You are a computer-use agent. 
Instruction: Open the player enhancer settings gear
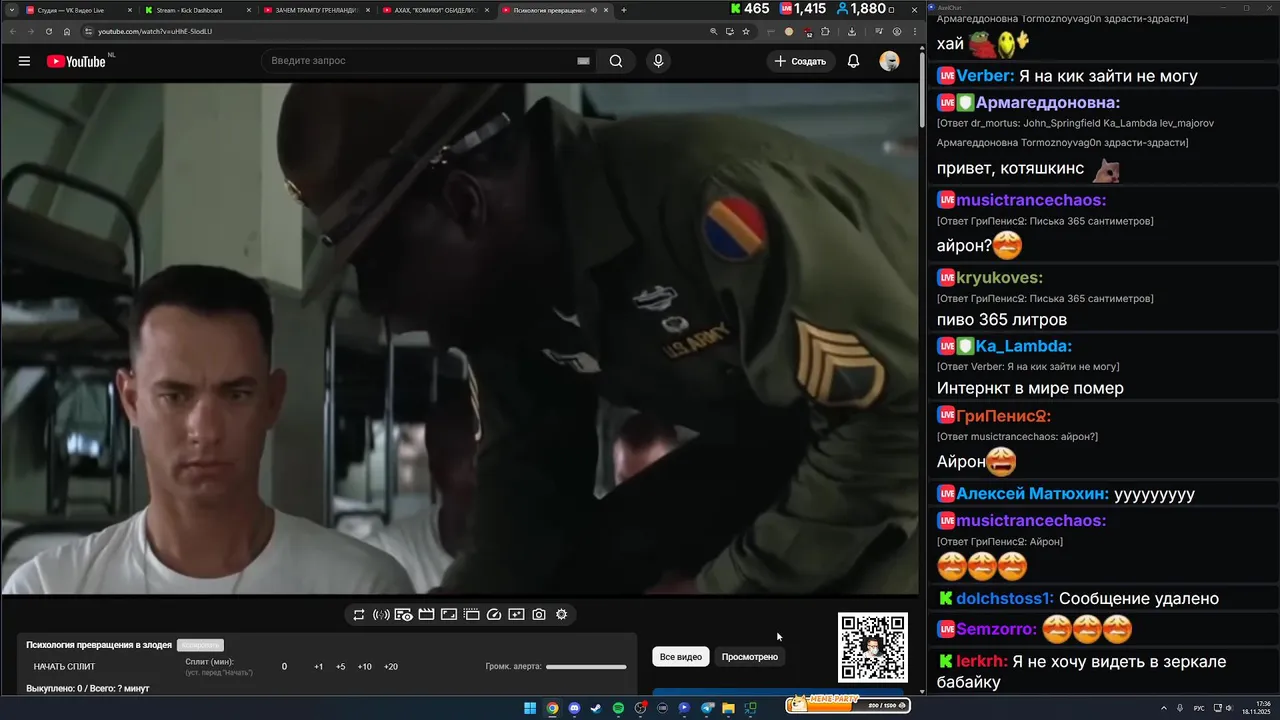[x=561, y=615]
